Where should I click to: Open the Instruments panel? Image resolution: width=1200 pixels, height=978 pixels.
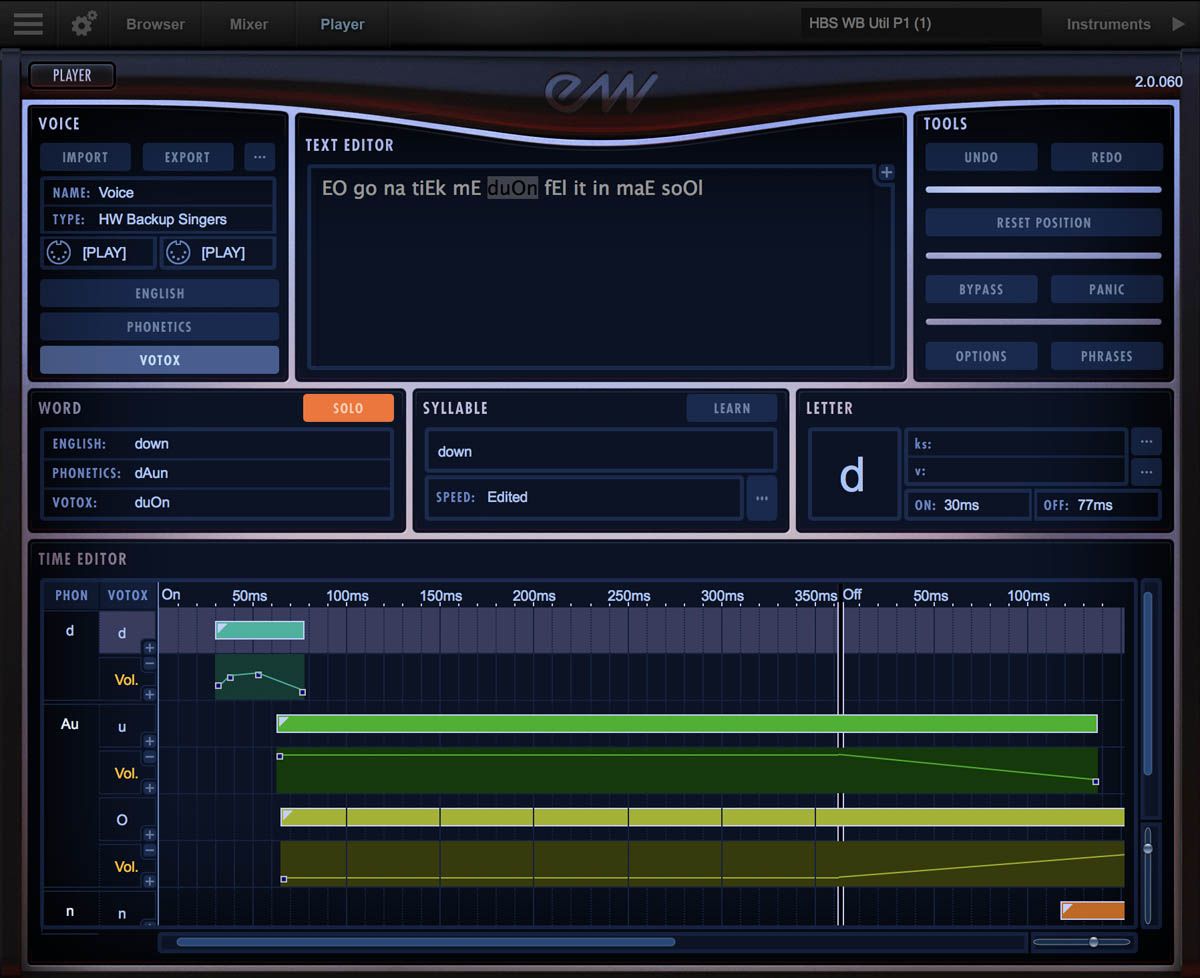click(1108, 24)
